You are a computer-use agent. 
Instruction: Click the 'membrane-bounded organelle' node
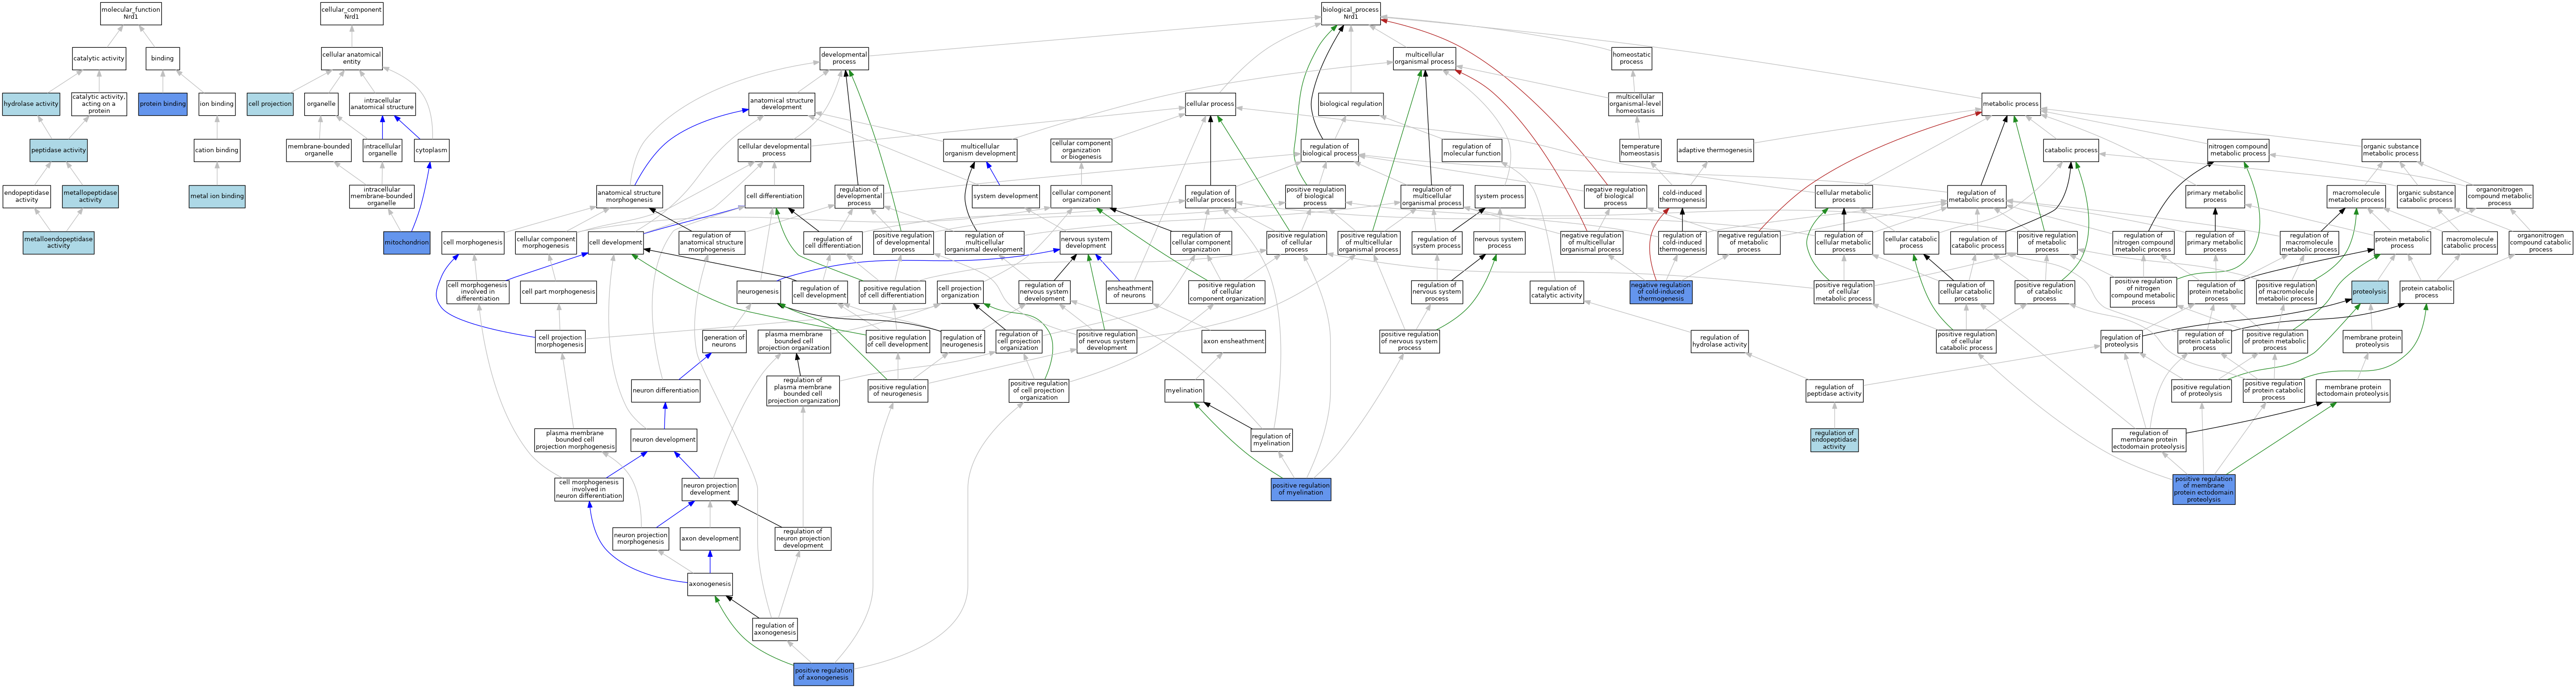tap(319, 150)
